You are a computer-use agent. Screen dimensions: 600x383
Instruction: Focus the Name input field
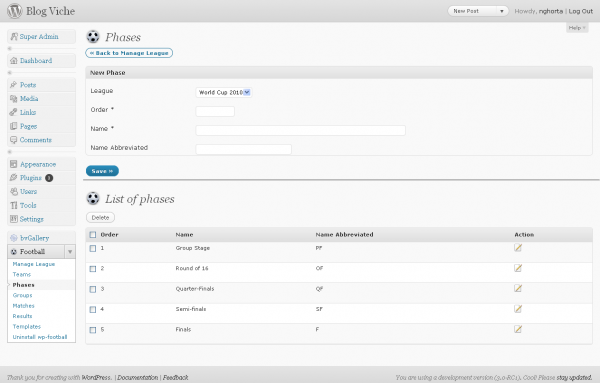[x=300, y=130]
